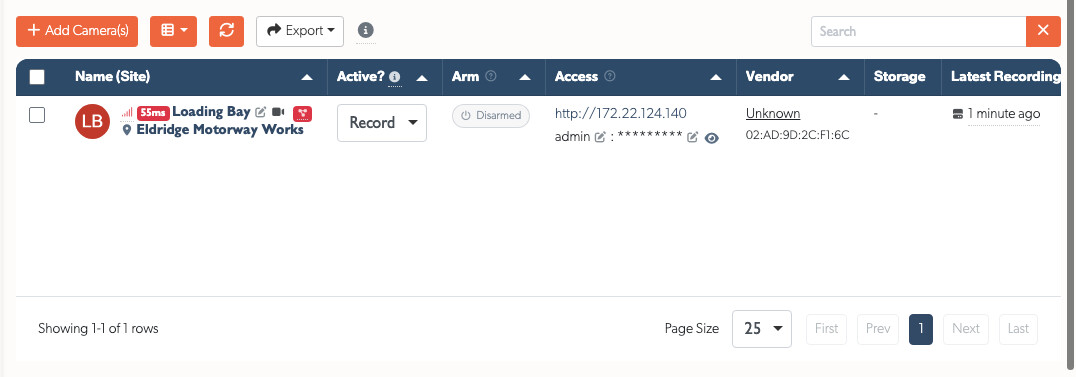Edit the Loading Bay camera name
The image size is (1076, 377).
[261, 113]
